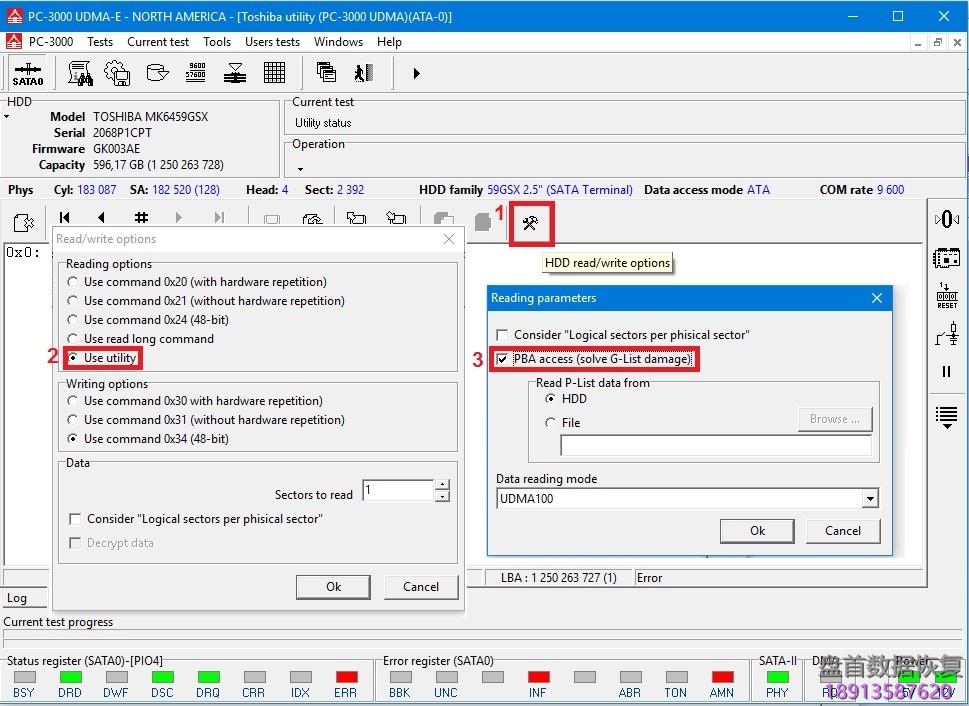Click the grid table toolbar icon
The image size is (969, 706).
click(x=274, y=73)
